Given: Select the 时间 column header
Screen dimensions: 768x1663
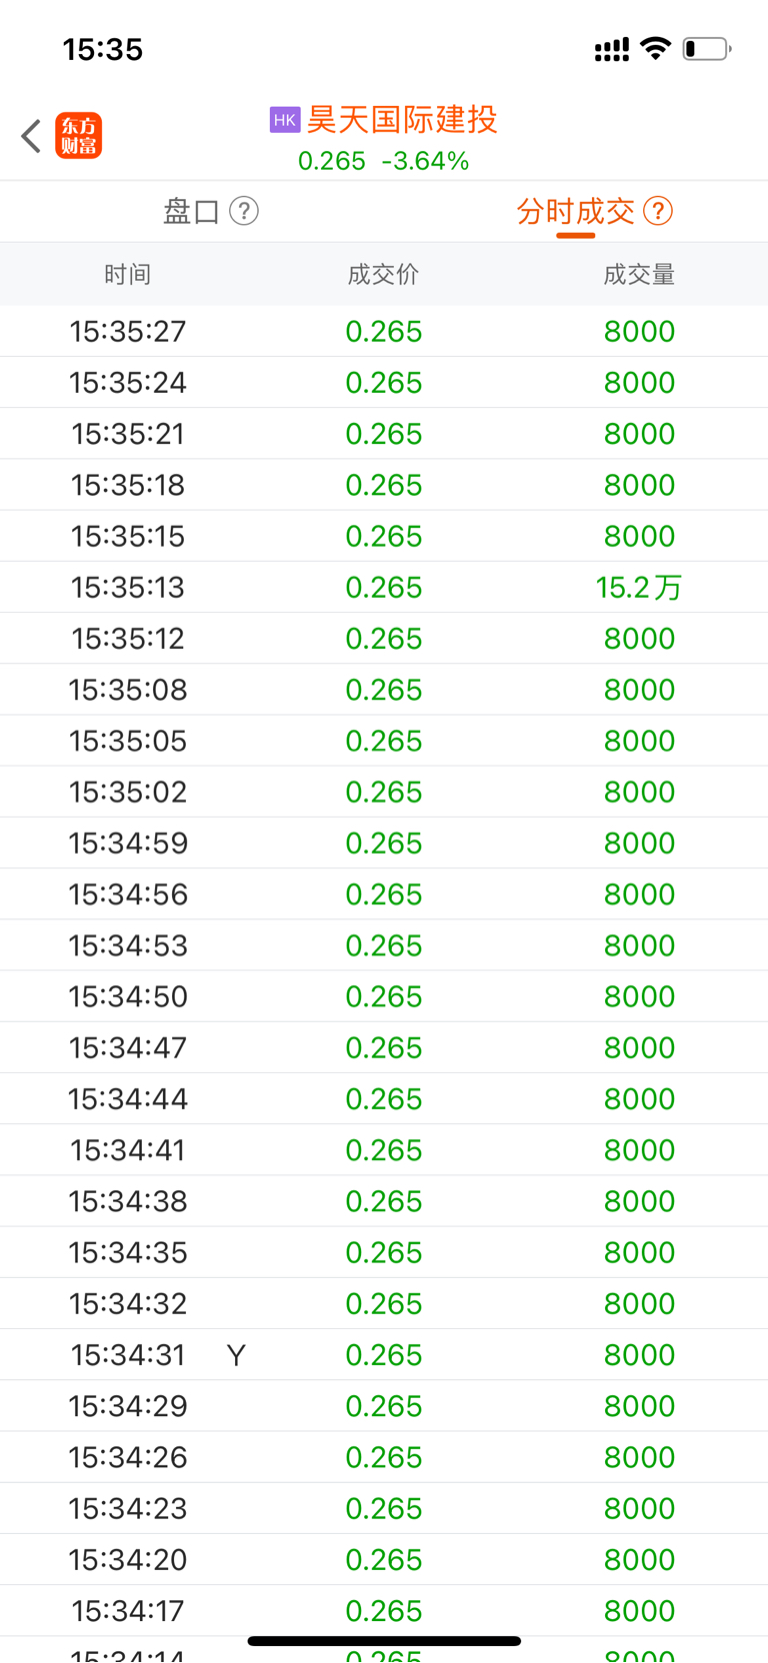Looking at the screenshot, I should [128, 274].
